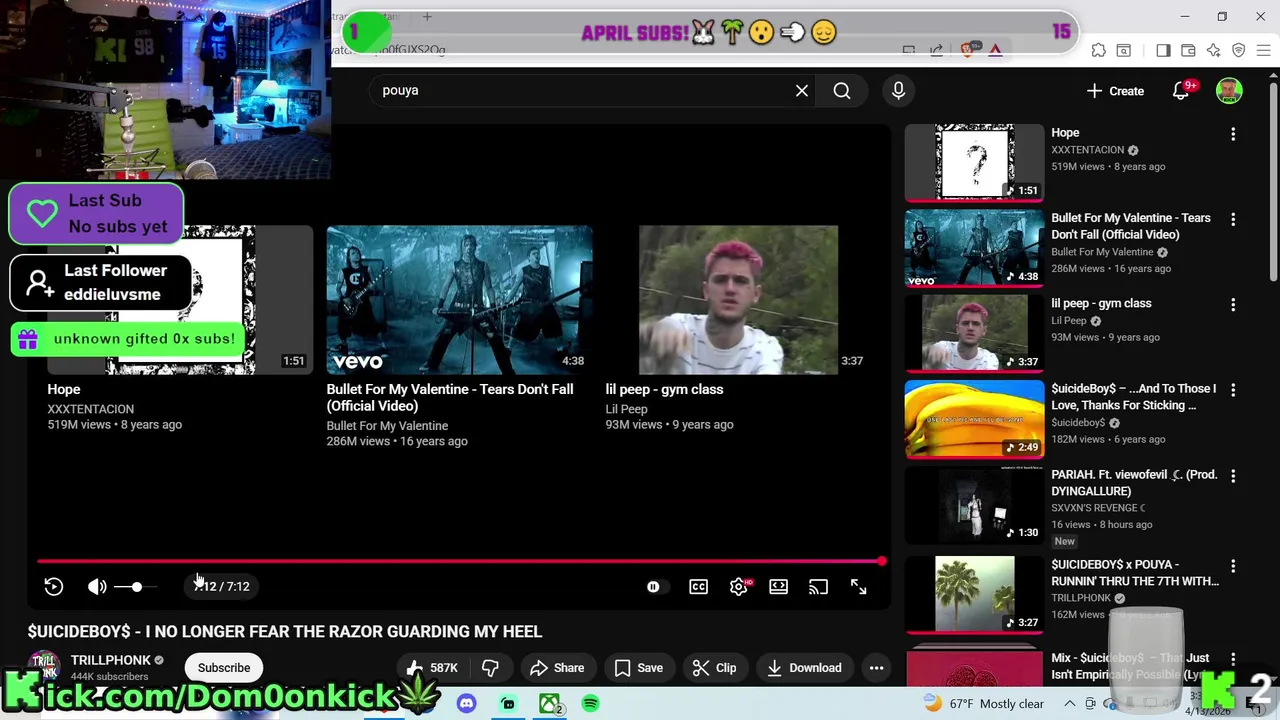1280x720 pixels.
Task: Cast the video to a TV
Action: tap(818, 587)
